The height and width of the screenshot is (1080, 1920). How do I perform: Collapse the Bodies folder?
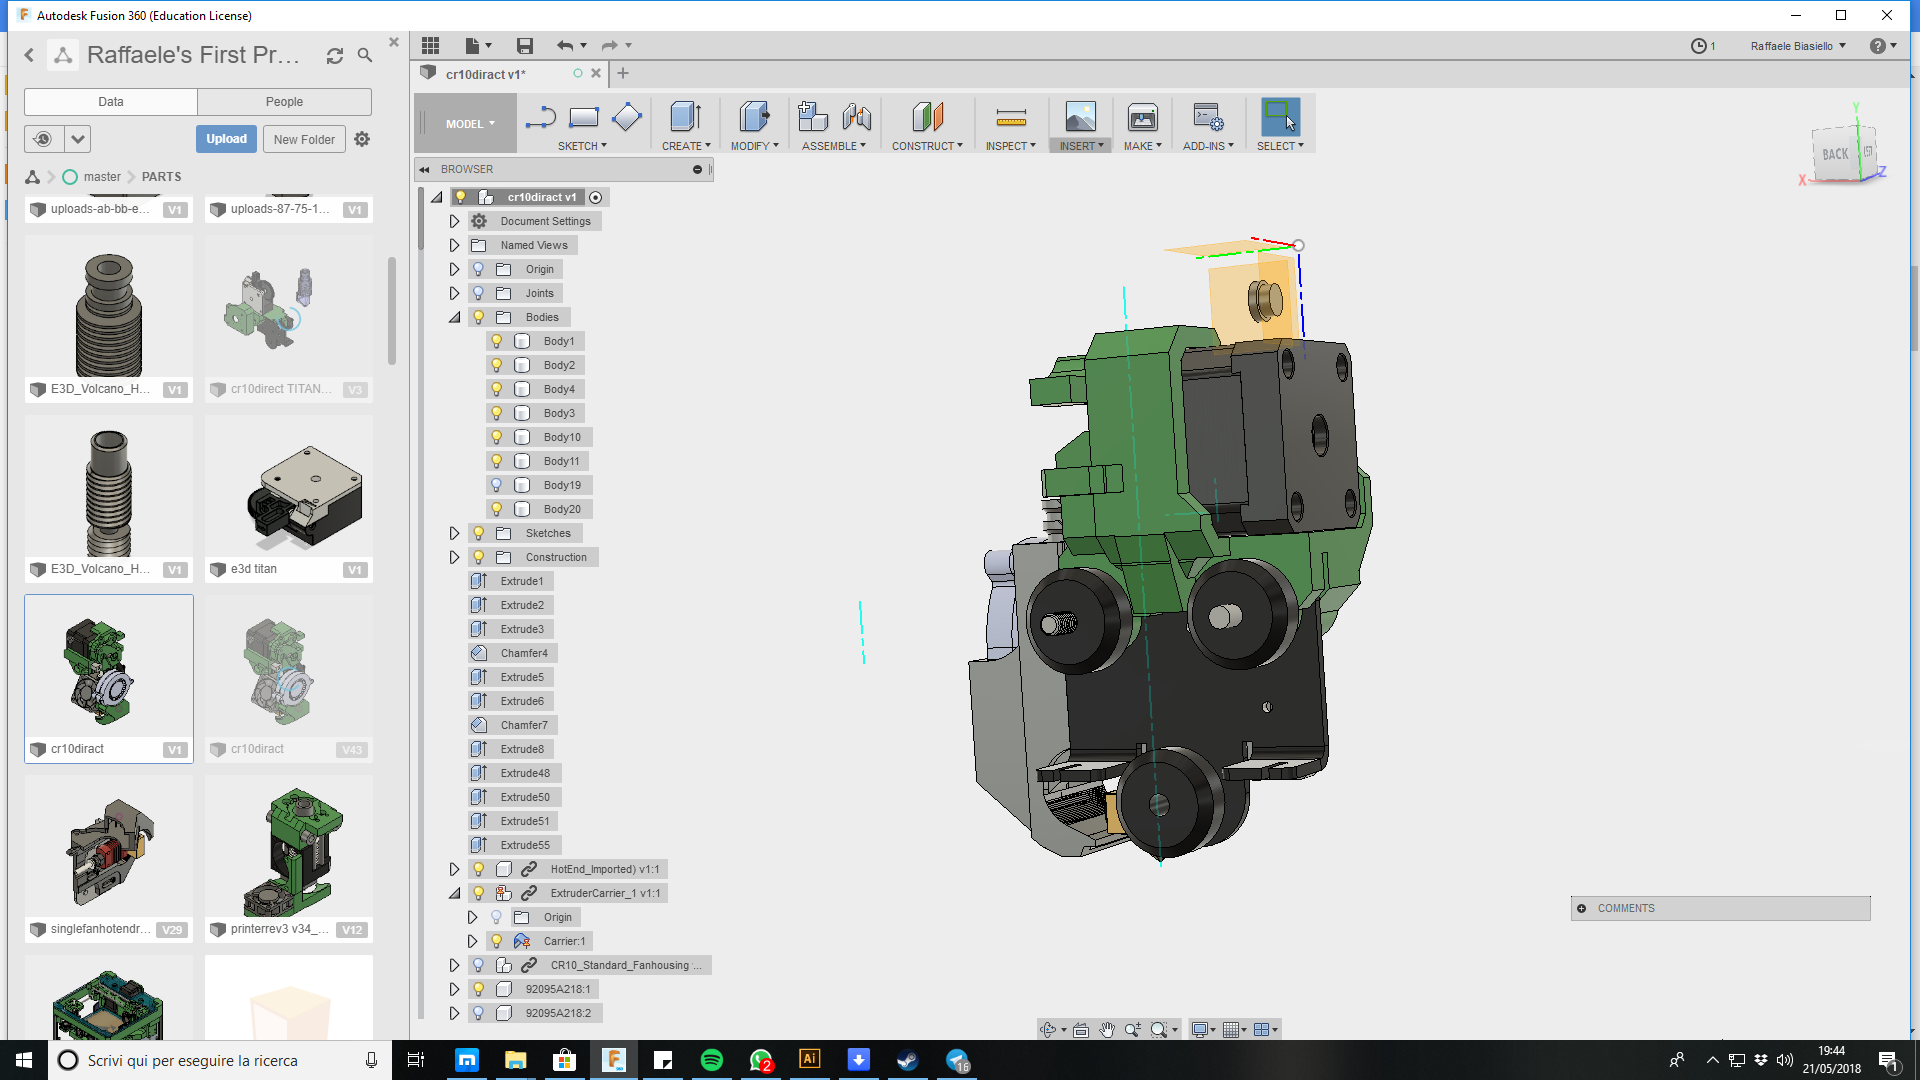point(454,317)
